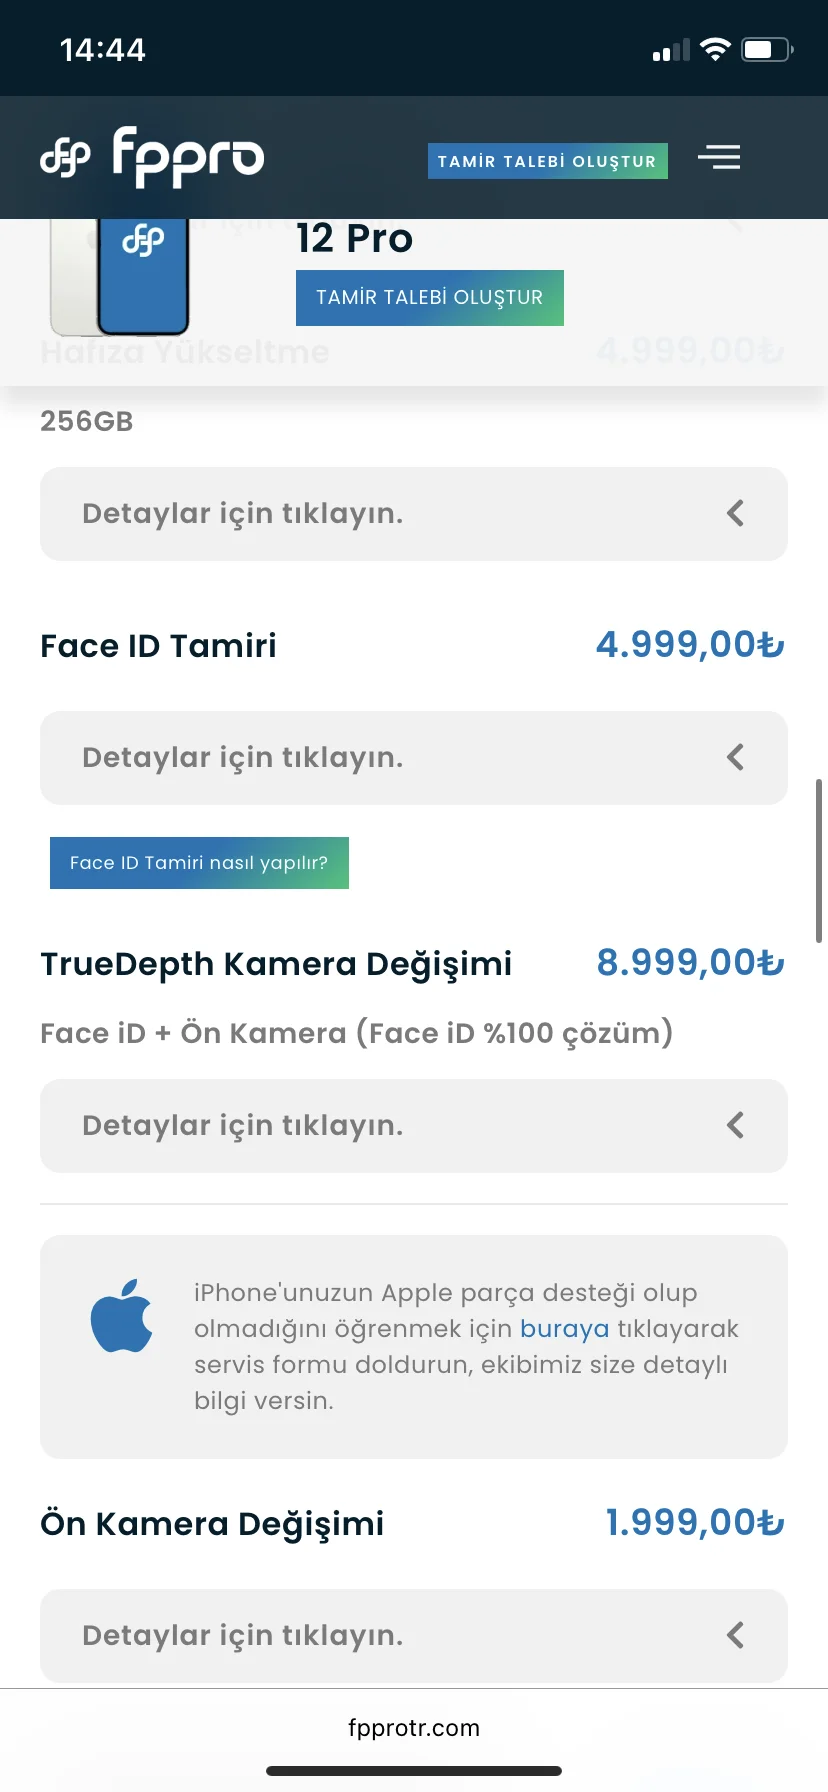The image size is (828, 1792).
Task: Follow the 'buraya' link
Action: (x=564, y=1328)
